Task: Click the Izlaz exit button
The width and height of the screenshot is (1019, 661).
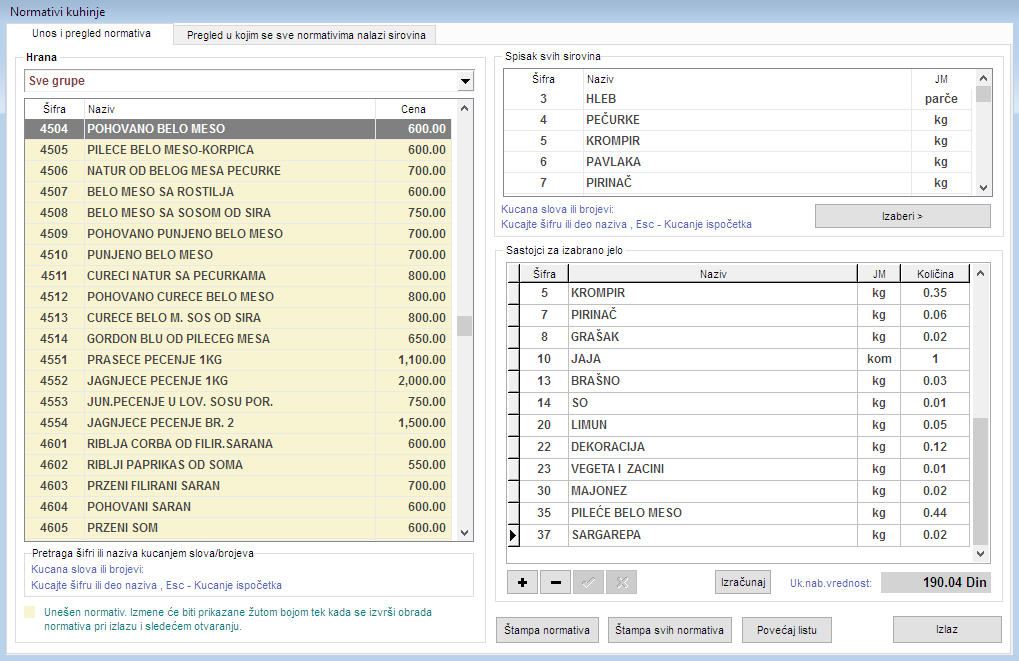Action: 946,629
